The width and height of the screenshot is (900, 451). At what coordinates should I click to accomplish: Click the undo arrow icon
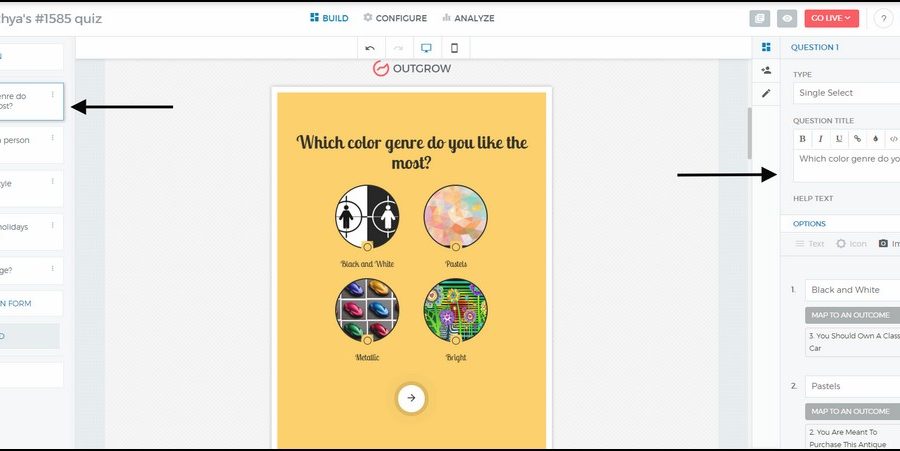[370, 48]
